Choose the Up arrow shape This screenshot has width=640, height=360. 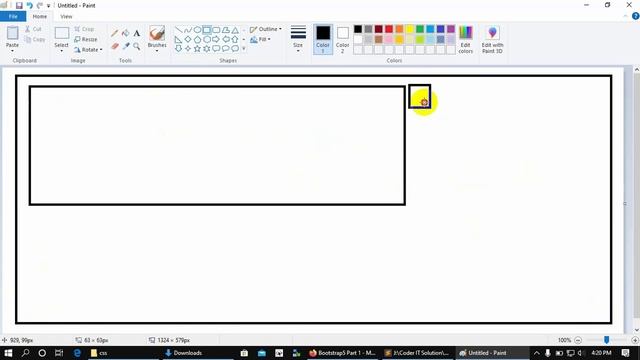(235, 40)
